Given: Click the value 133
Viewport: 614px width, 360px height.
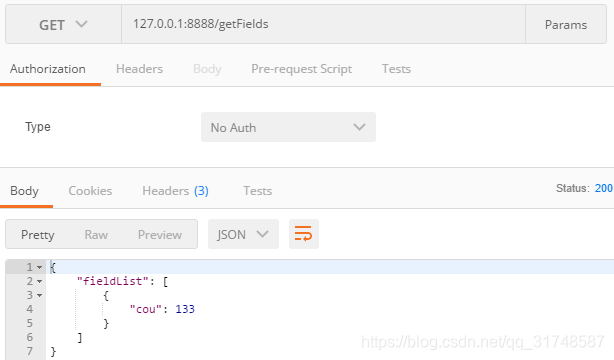Looking at the screenshot, I should click(185, 309).
